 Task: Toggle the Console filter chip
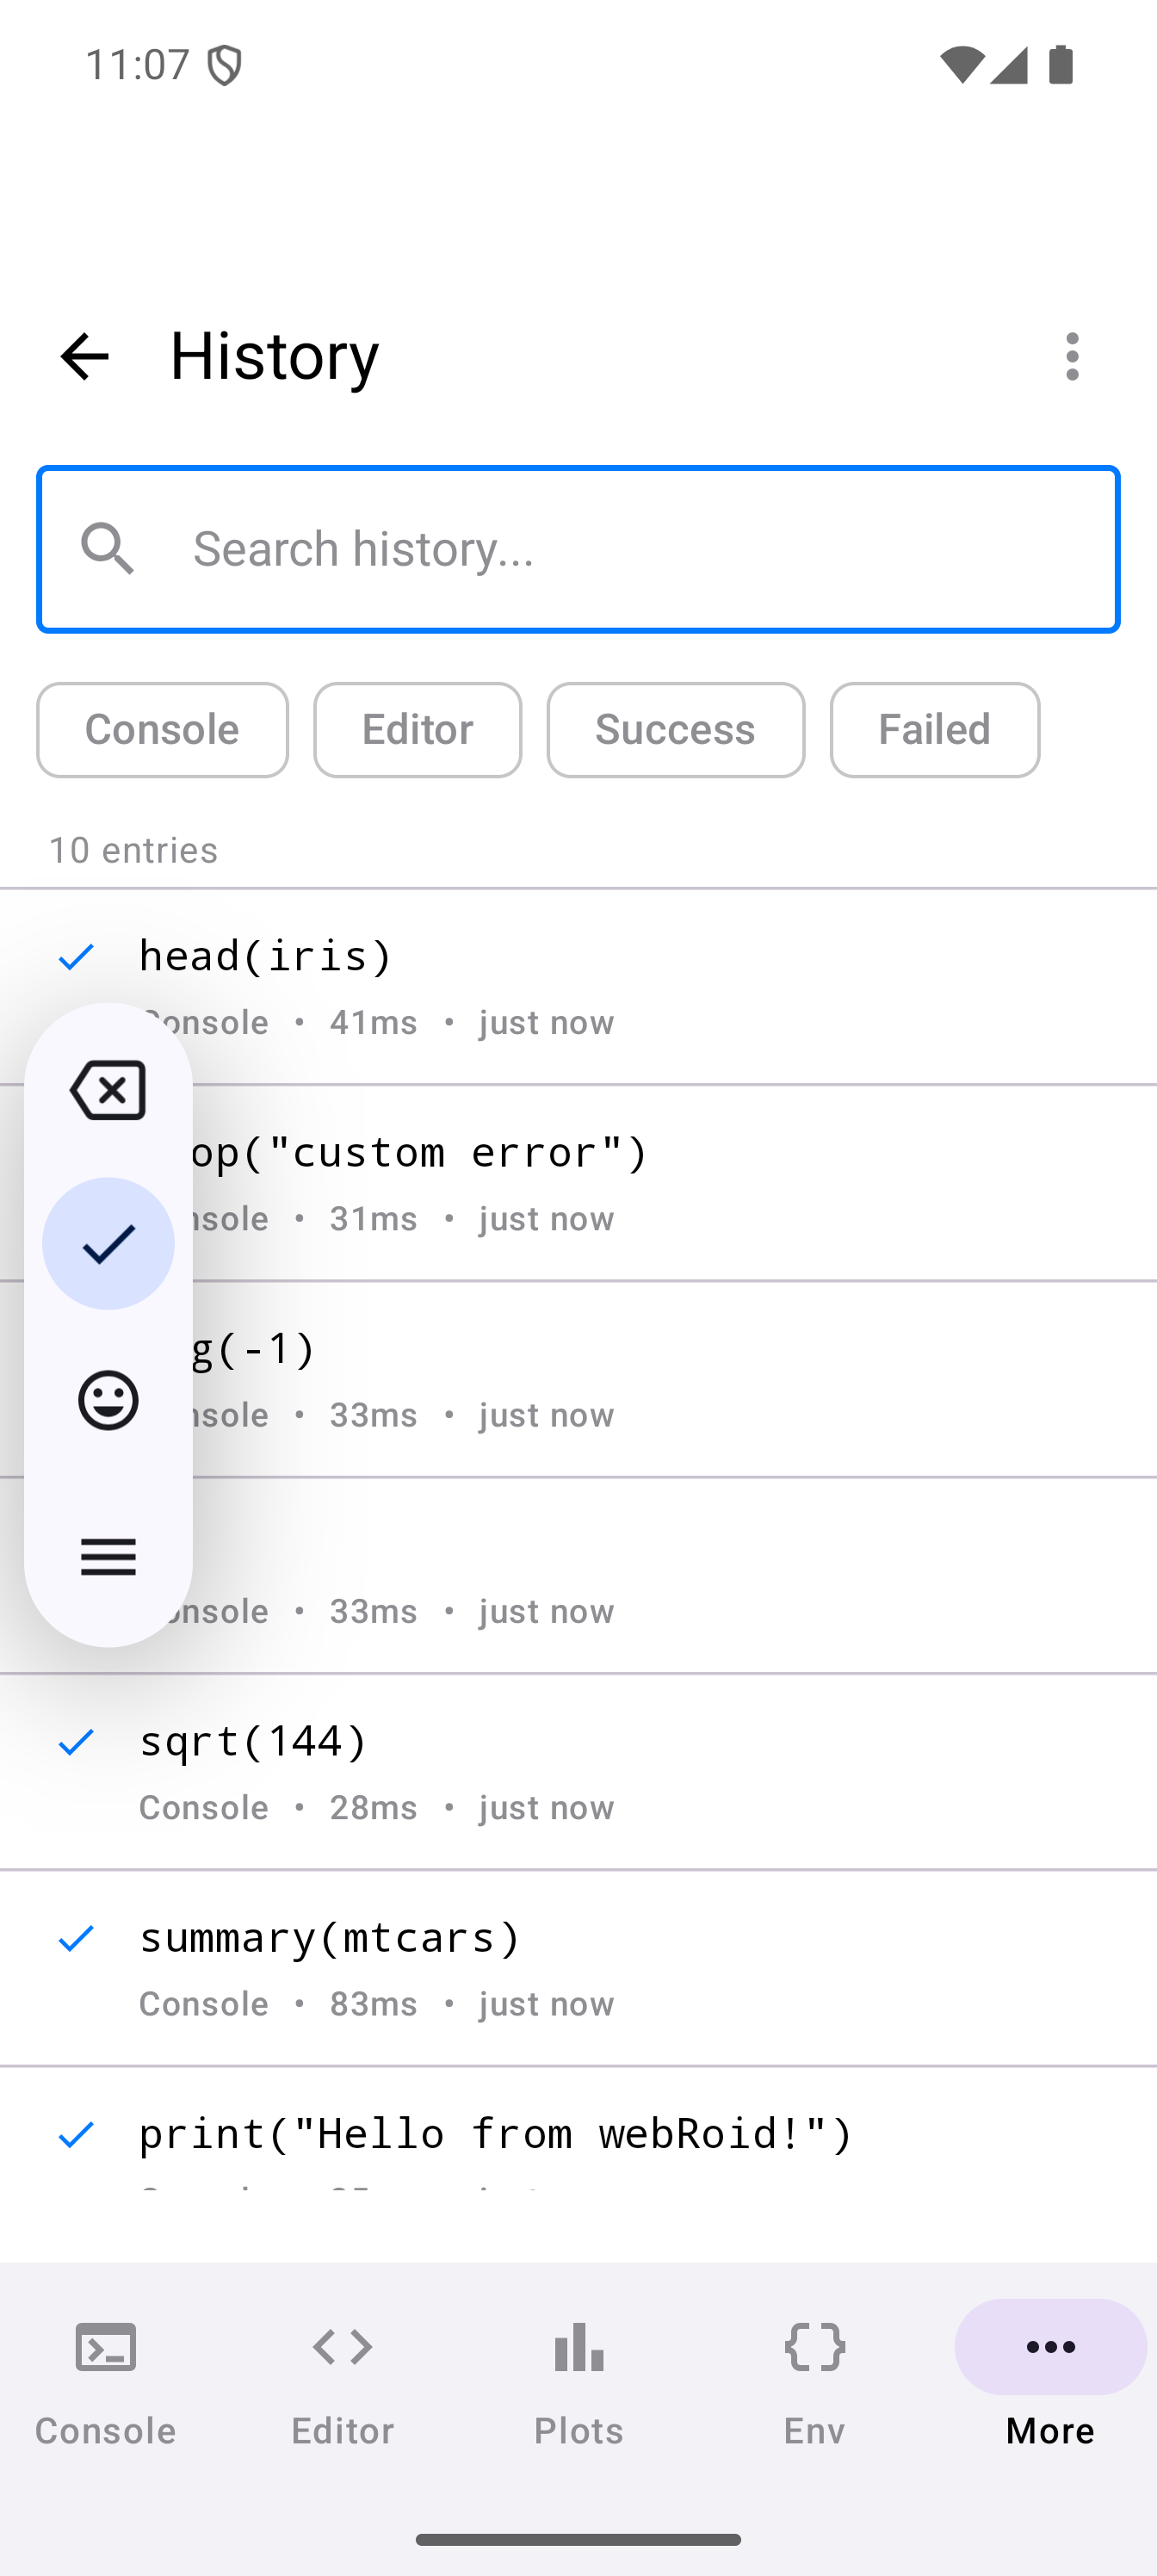[162, 730]
